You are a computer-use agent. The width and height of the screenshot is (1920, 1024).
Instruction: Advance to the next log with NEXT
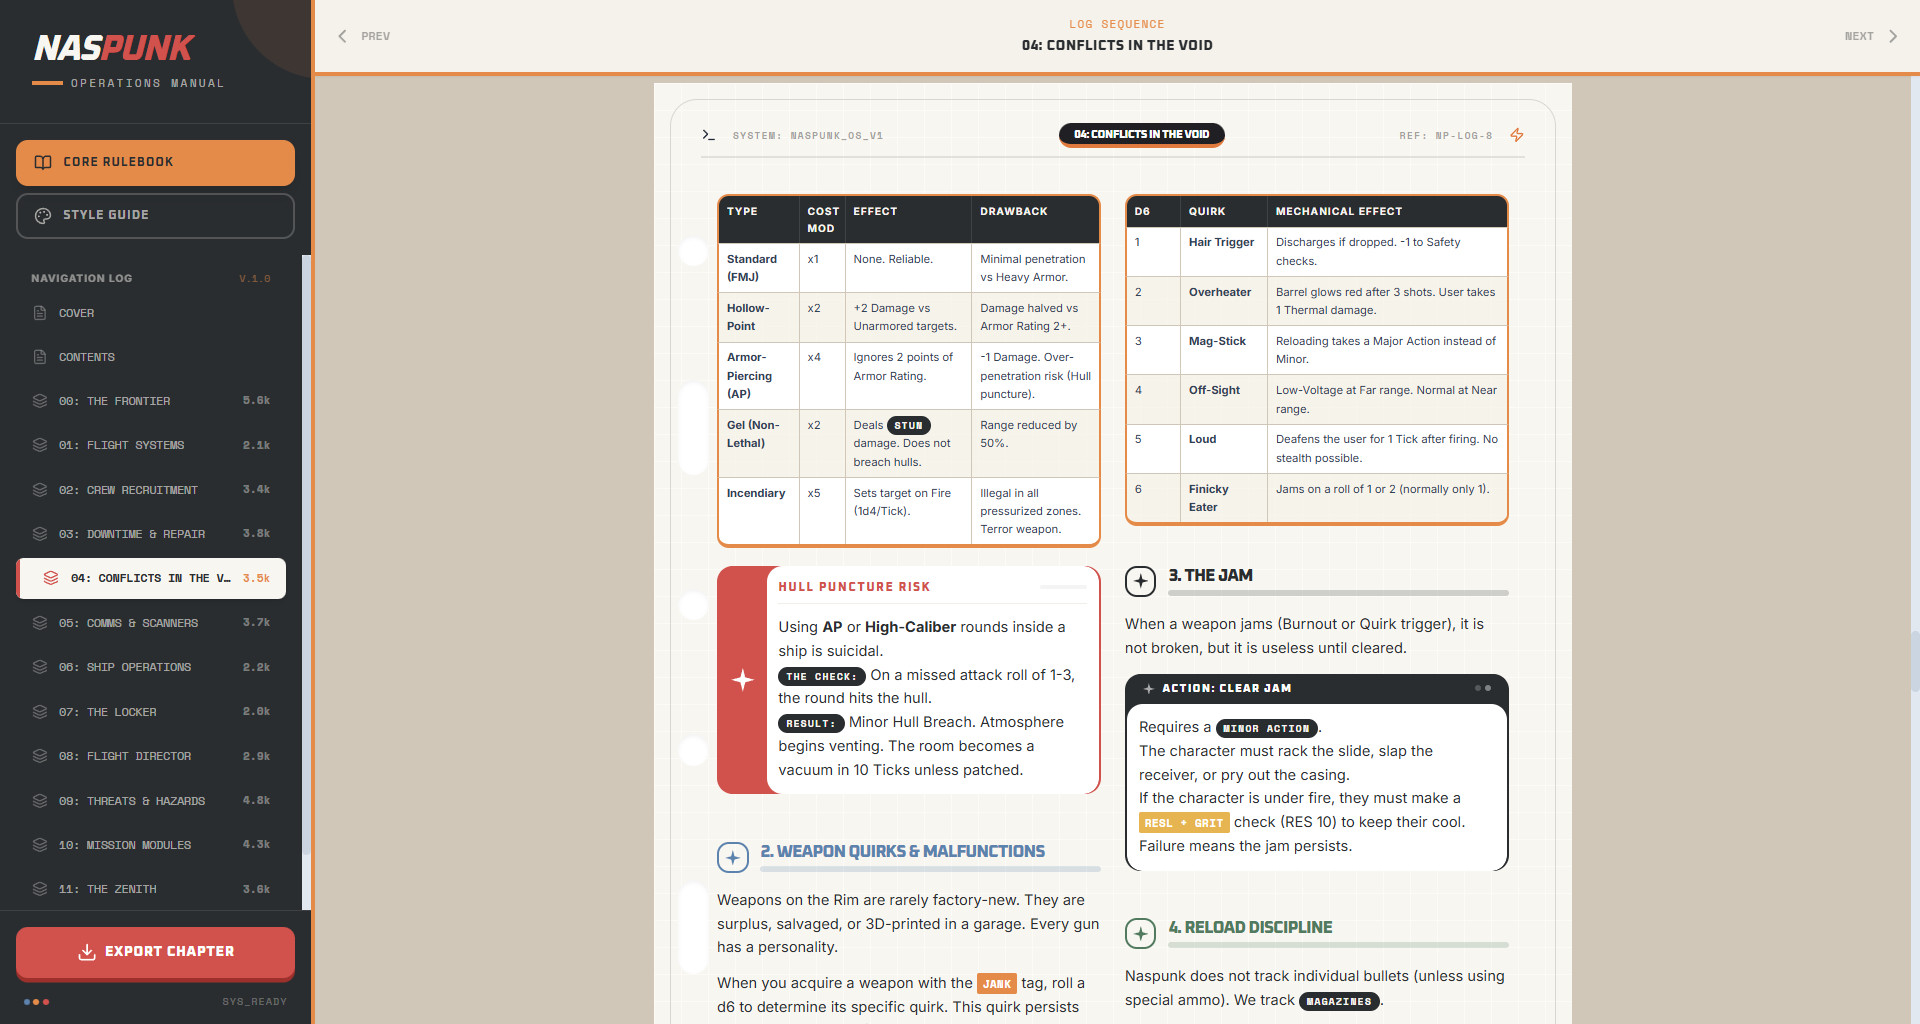pyautogui.click(x=1871, y=36)
